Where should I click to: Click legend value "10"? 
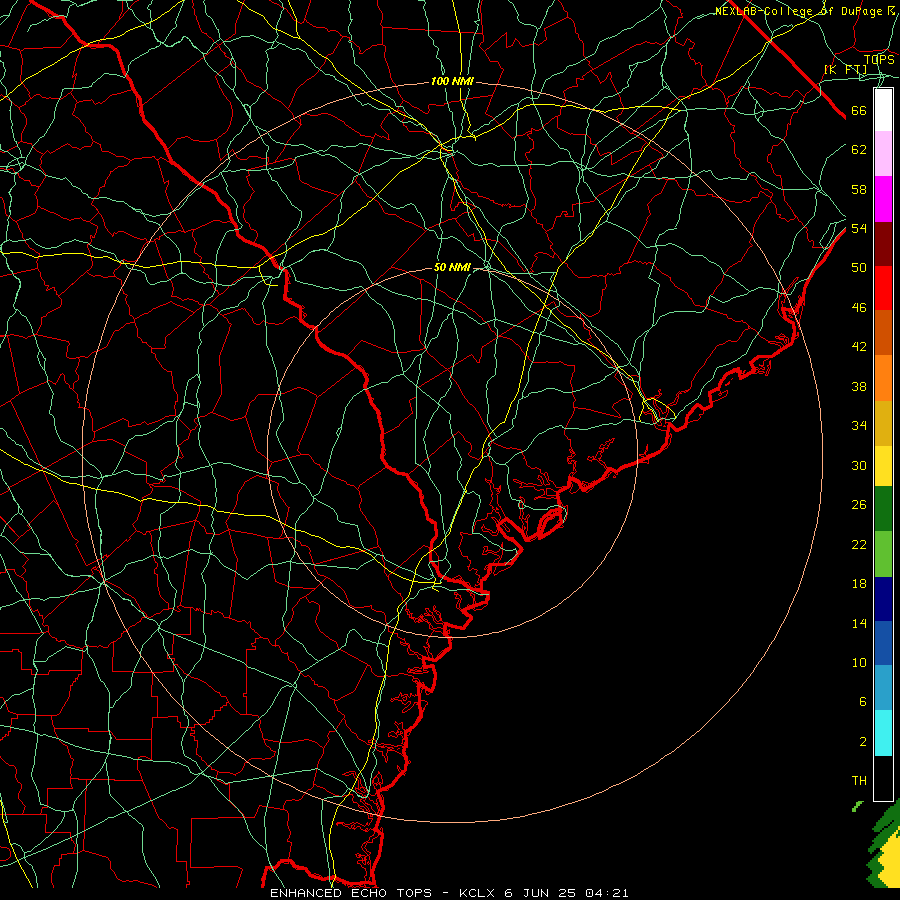pyautogui.click(x=859, y=663)
